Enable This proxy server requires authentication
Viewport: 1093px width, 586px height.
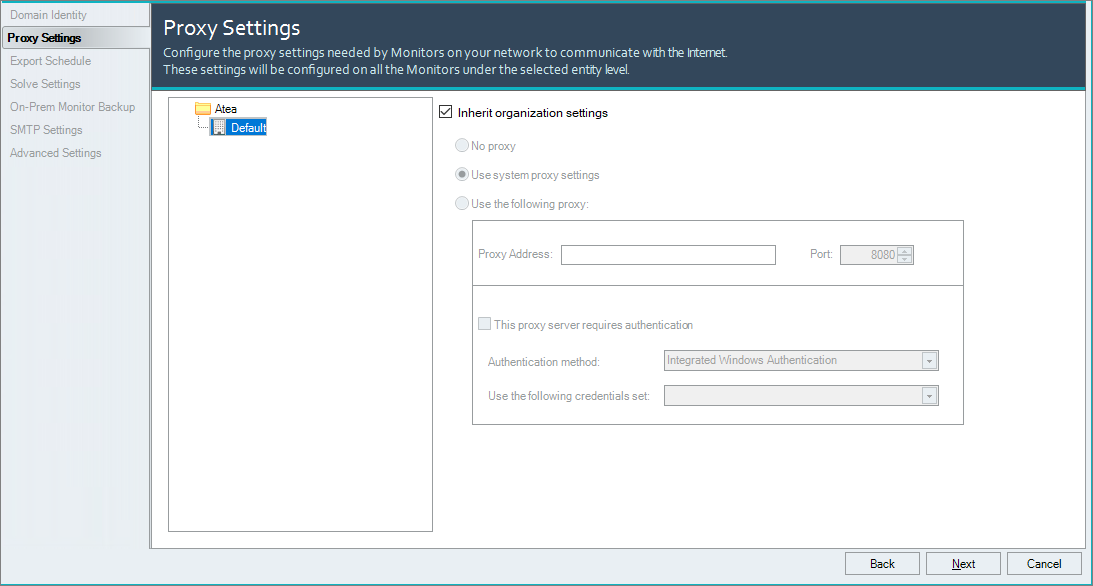point(485,325)
